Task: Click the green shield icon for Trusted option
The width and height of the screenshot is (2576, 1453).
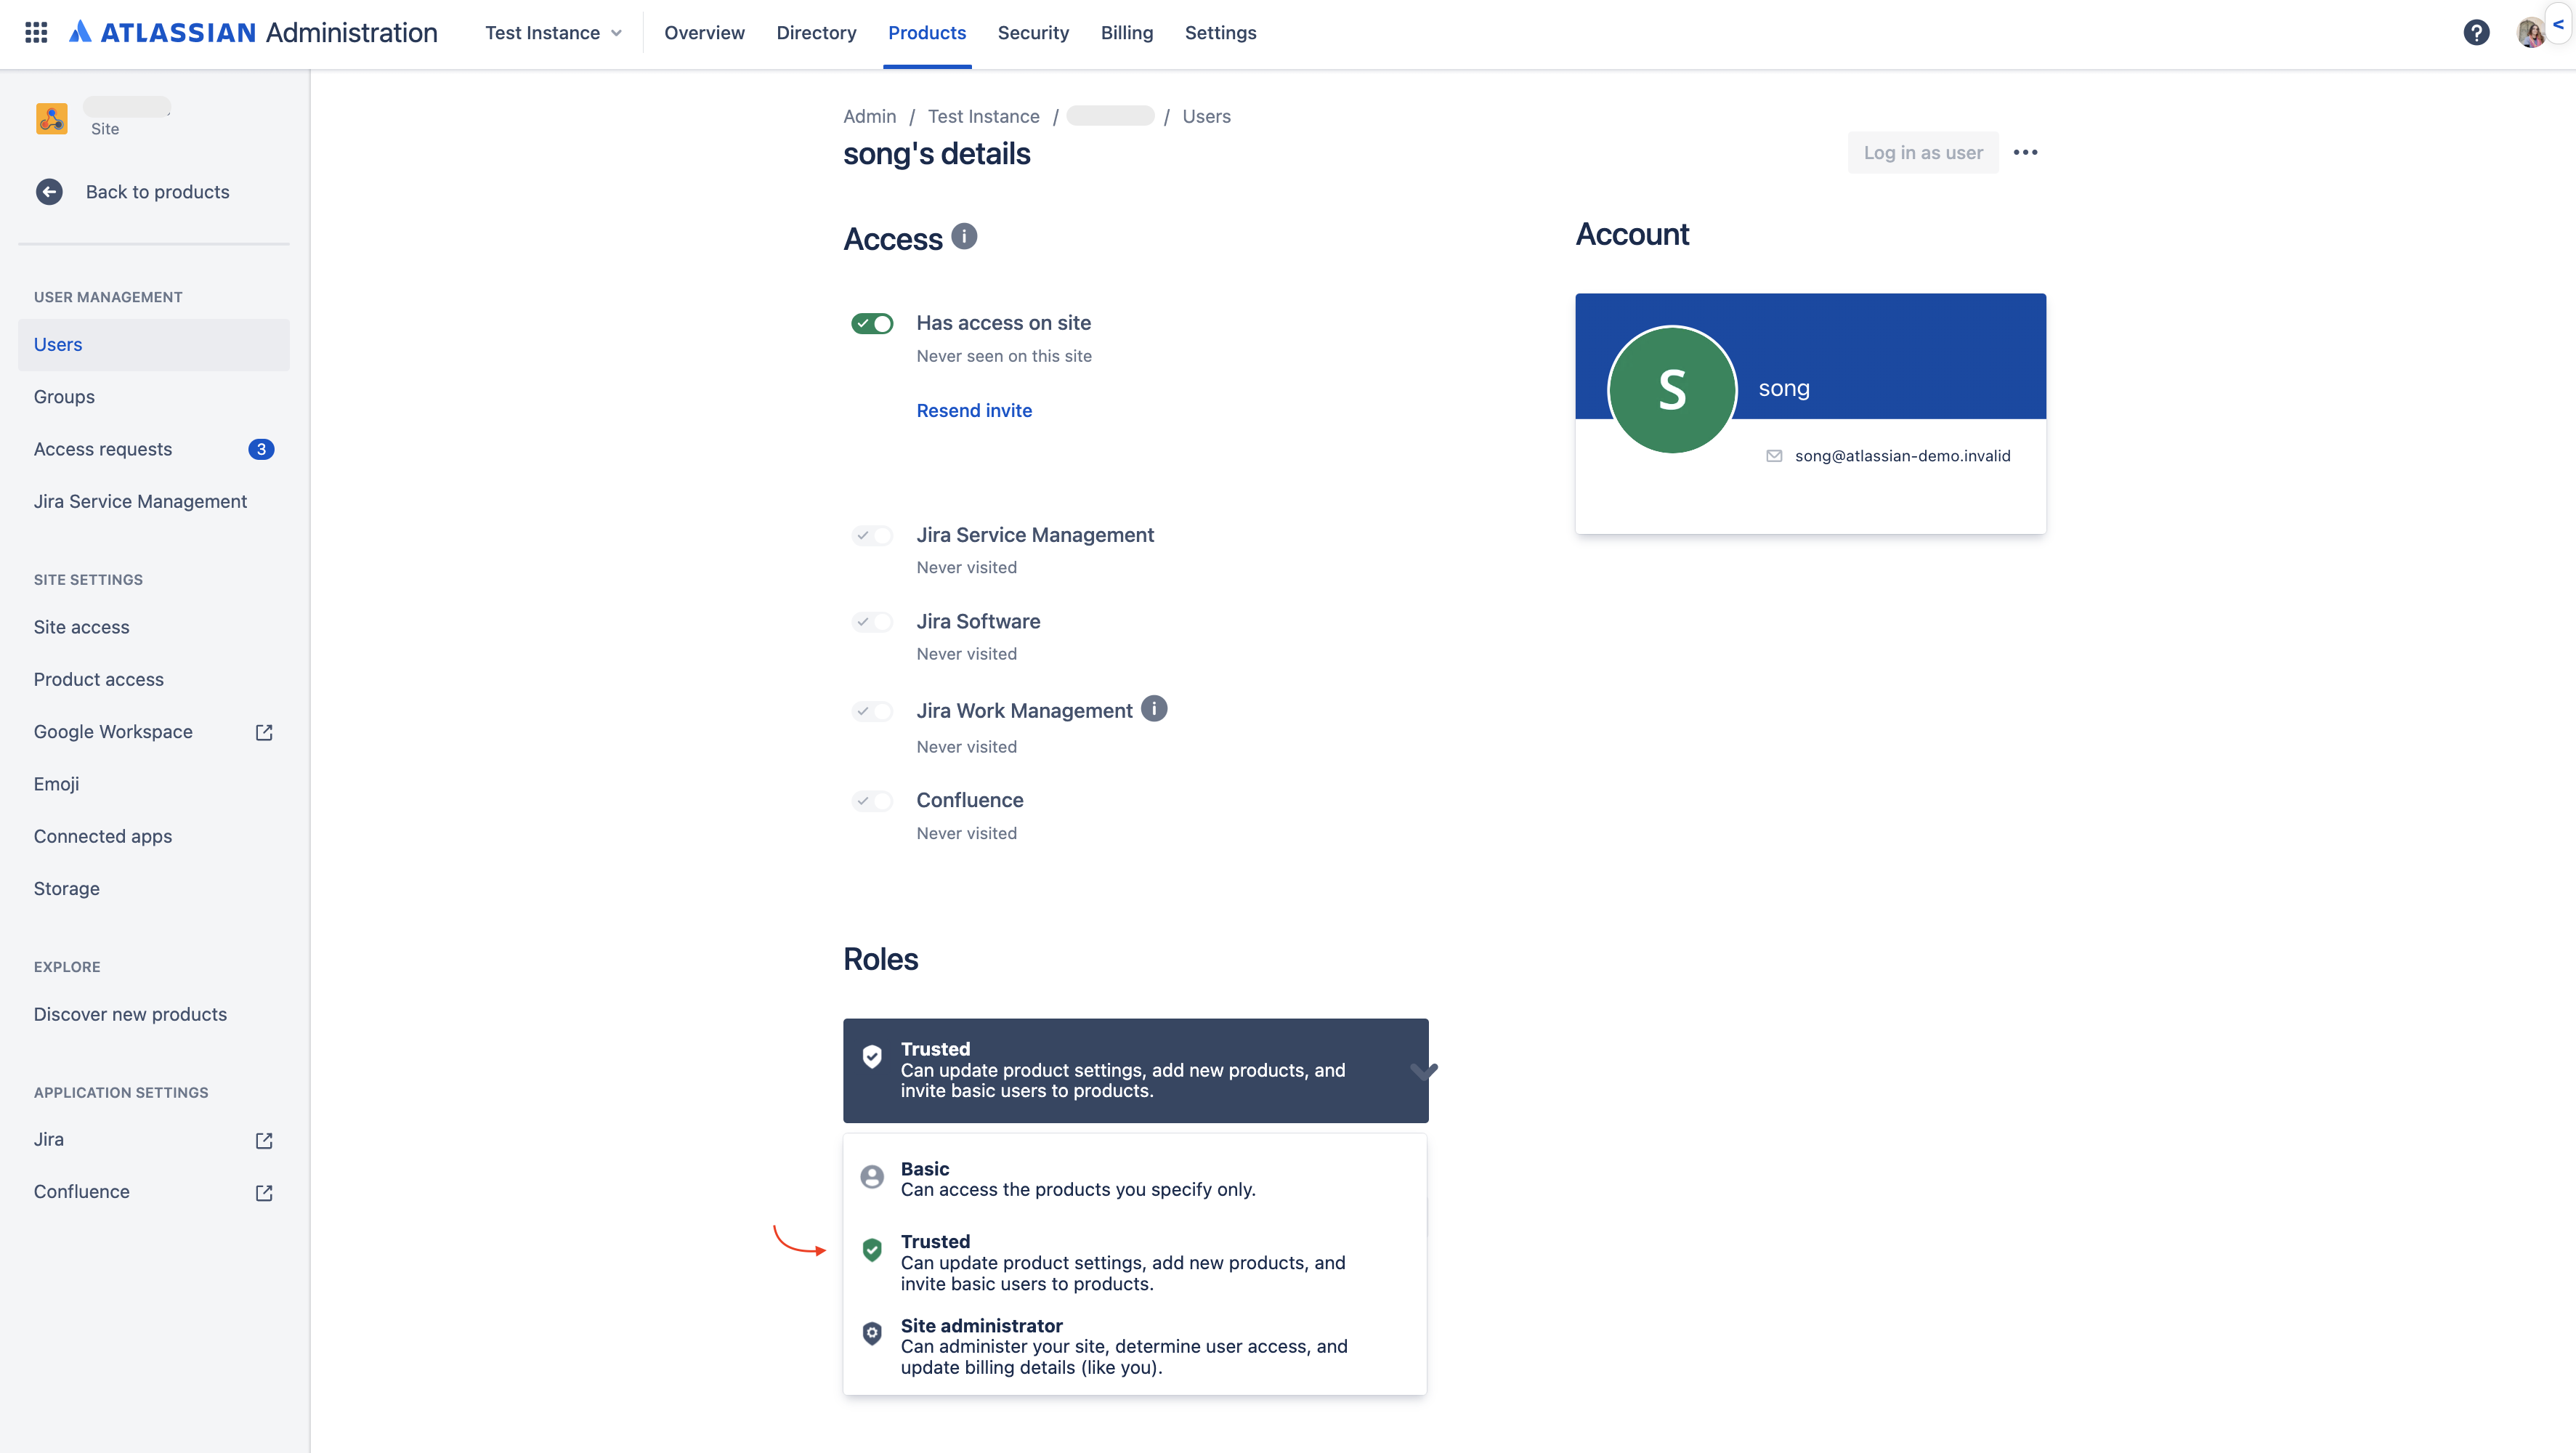Action: (872, 1250)
